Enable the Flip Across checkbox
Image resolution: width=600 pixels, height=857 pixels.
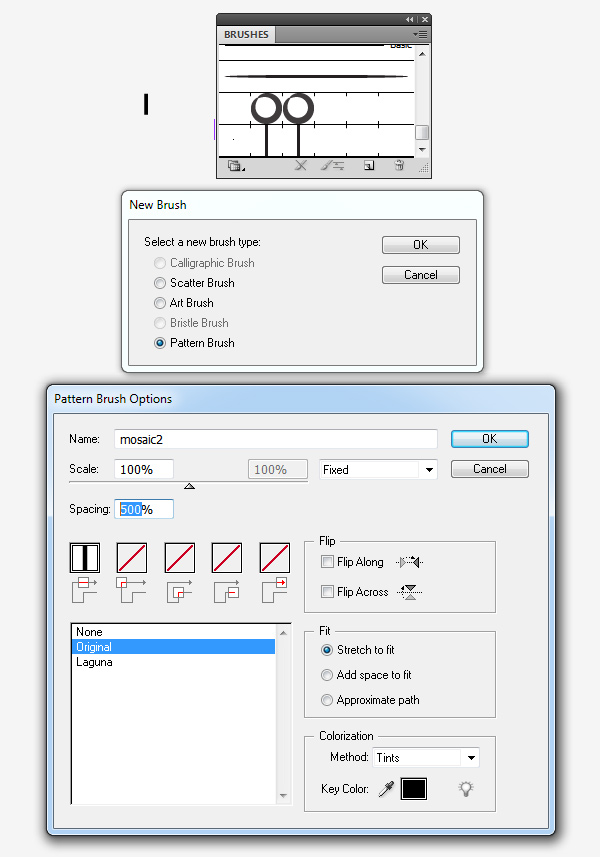pyautogui.click(x=328, y=592)
